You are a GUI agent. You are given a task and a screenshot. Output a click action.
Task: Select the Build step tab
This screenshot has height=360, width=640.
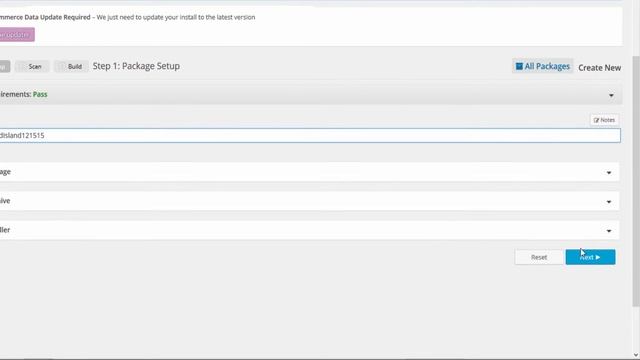71,67
